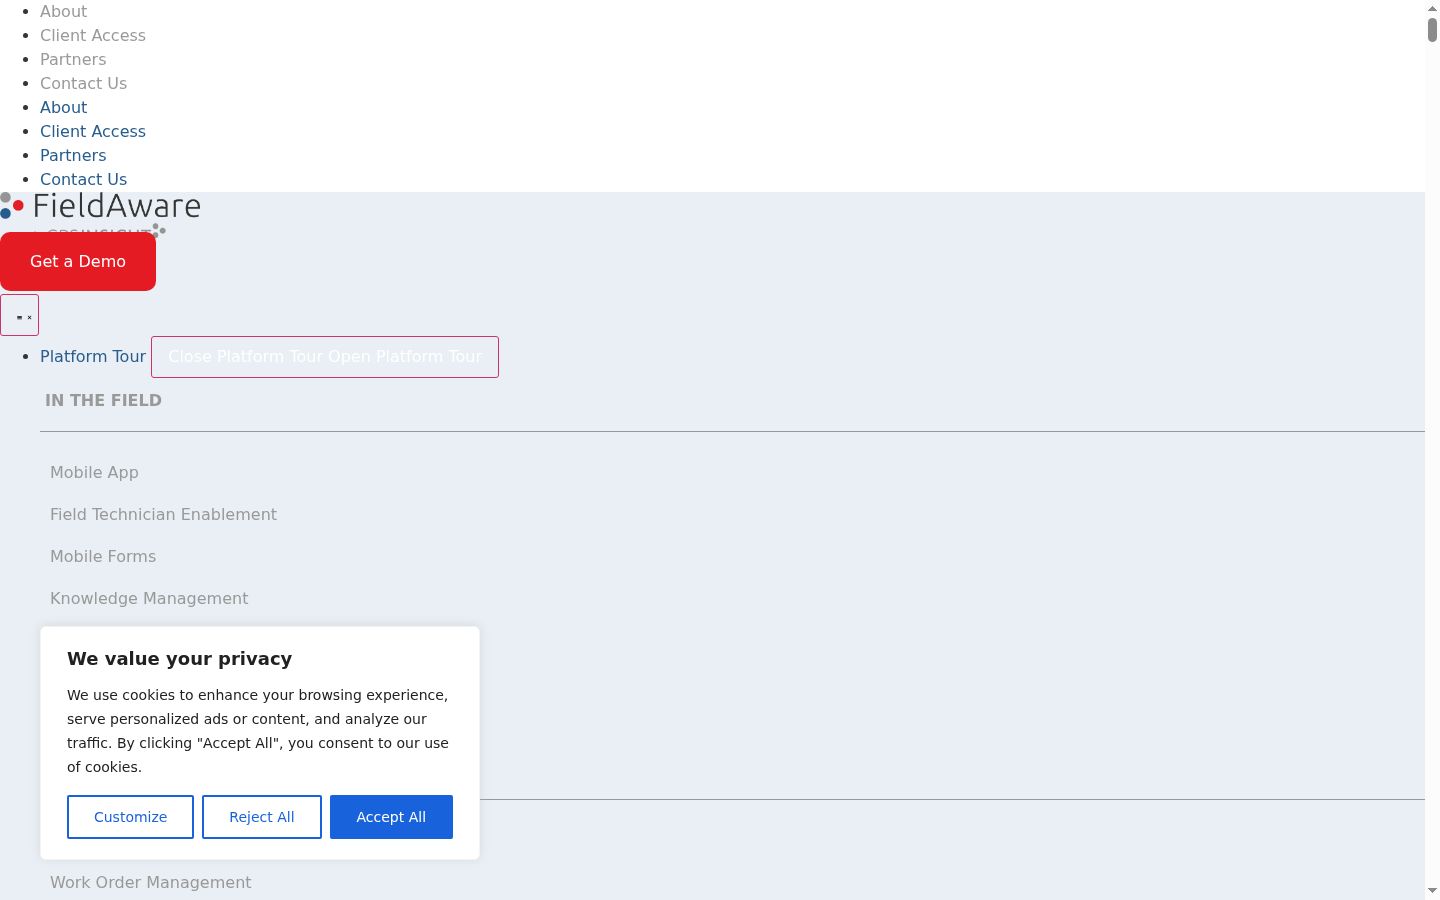Screen dimensions: 1440x900
Task: Go to Mobile App page
Action: [94, 472]
